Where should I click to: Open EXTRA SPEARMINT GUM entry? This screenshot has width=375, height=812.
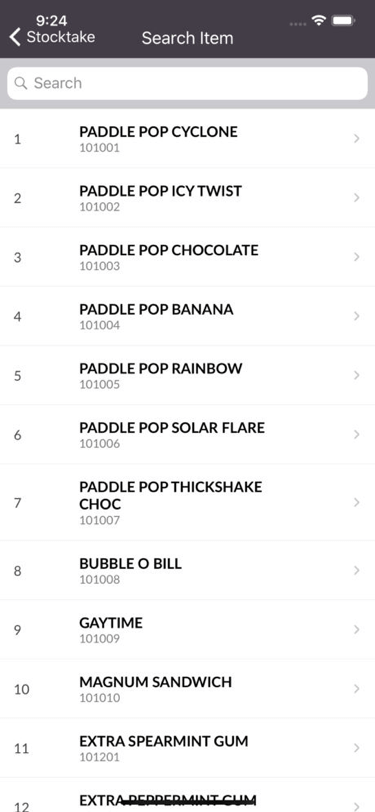pos(188,748)
